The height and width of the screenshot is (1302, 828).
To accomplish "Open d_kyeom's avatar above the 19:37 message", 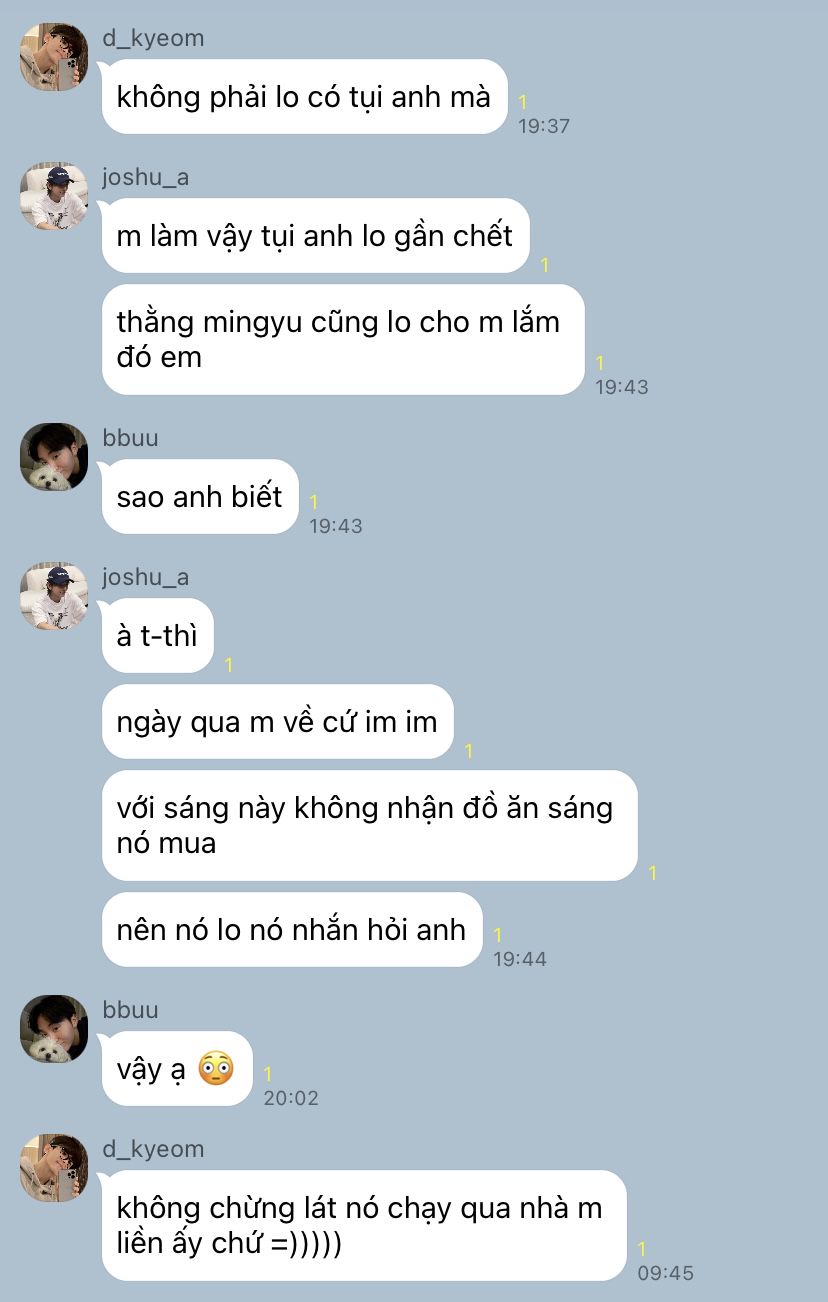I will 54,57.
